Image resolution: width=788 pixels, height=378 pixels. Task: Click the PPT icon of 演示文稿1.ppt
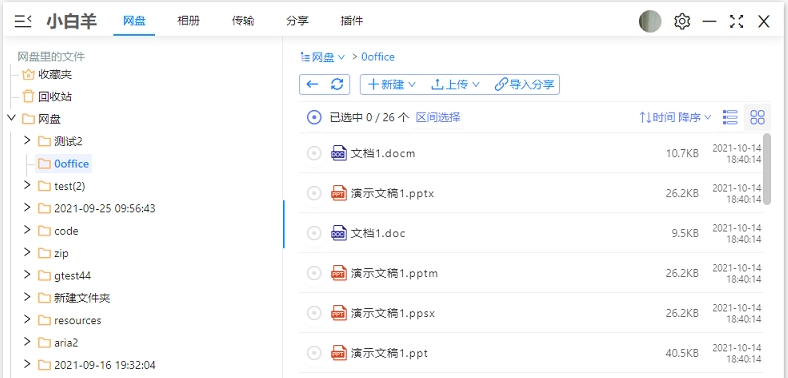339,353
